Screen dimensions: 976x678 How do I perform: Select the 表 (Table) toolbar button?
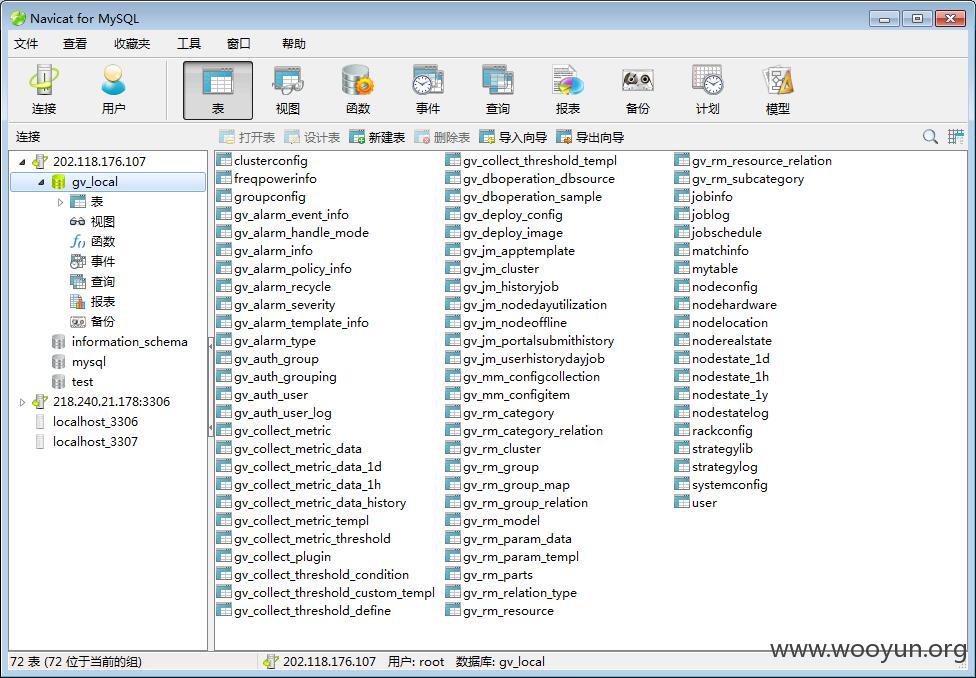[x=218, y=90]
